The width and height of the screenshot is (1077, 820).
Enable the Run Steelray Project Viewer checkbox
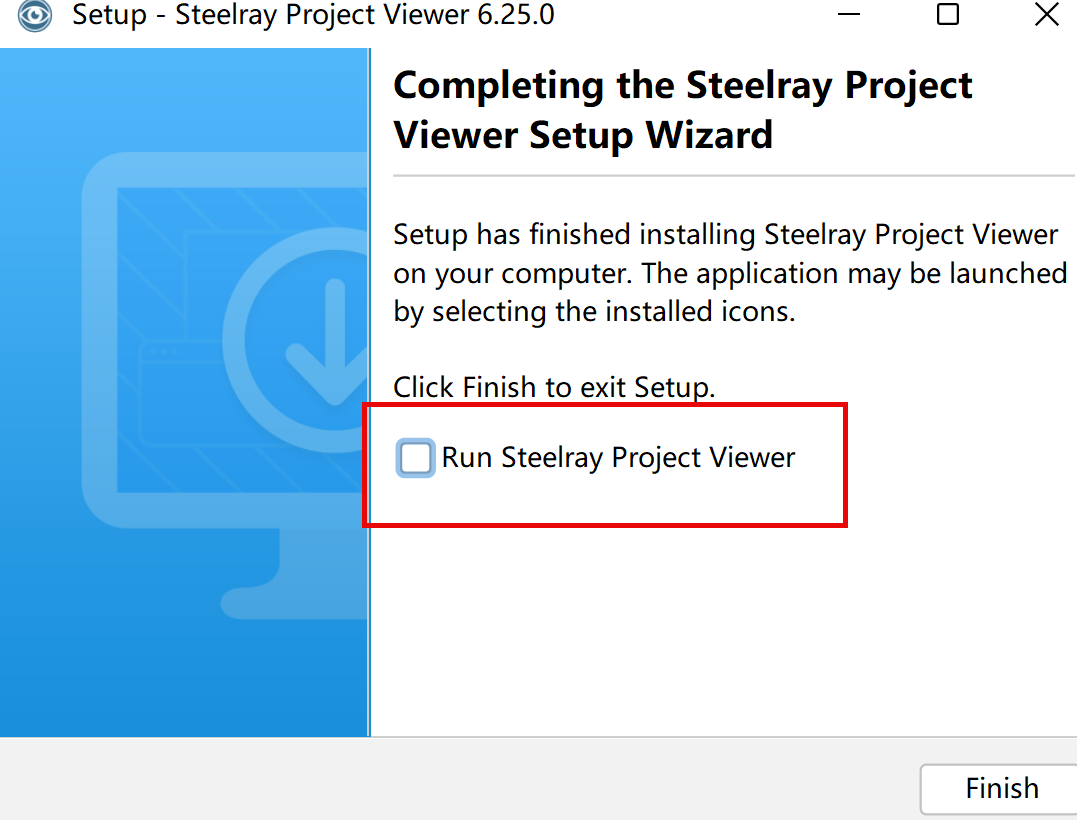[x=416, y=458]
